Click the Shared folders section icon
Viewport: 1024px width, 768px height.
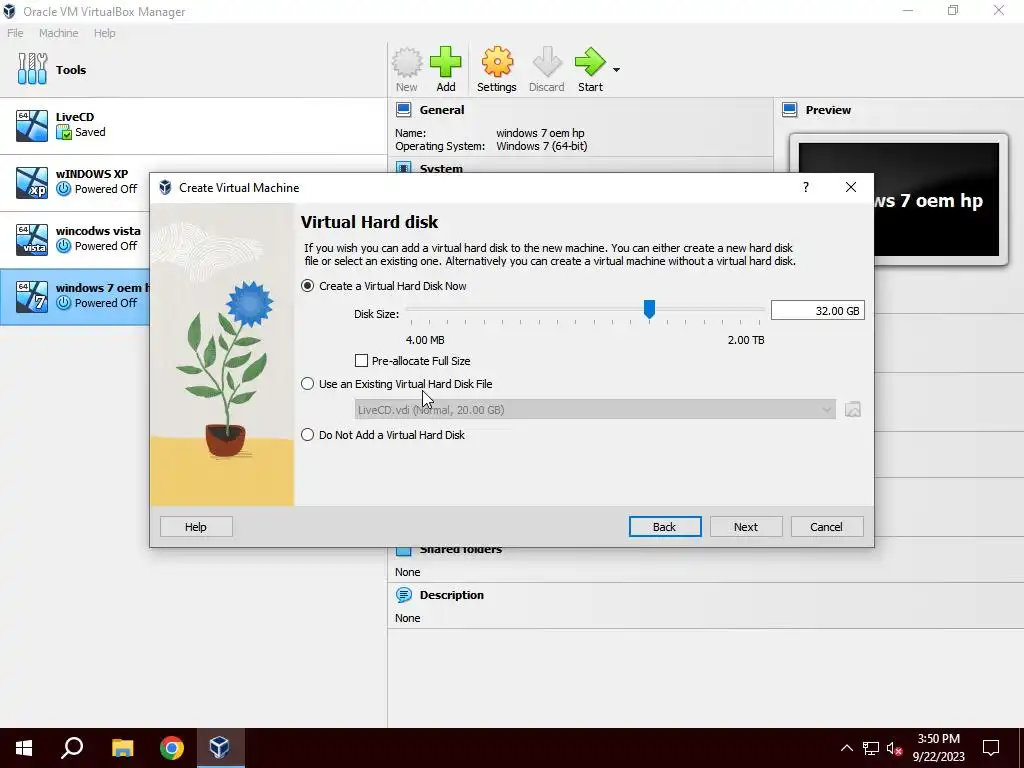[404, 550]
